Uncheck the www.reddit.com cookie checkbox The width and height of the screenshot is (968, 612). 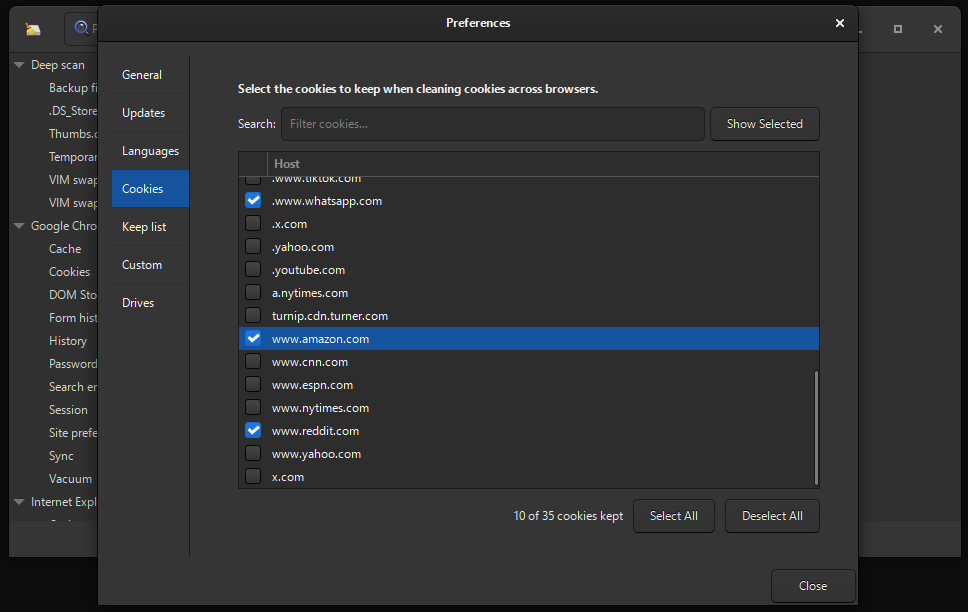(253, 431)
